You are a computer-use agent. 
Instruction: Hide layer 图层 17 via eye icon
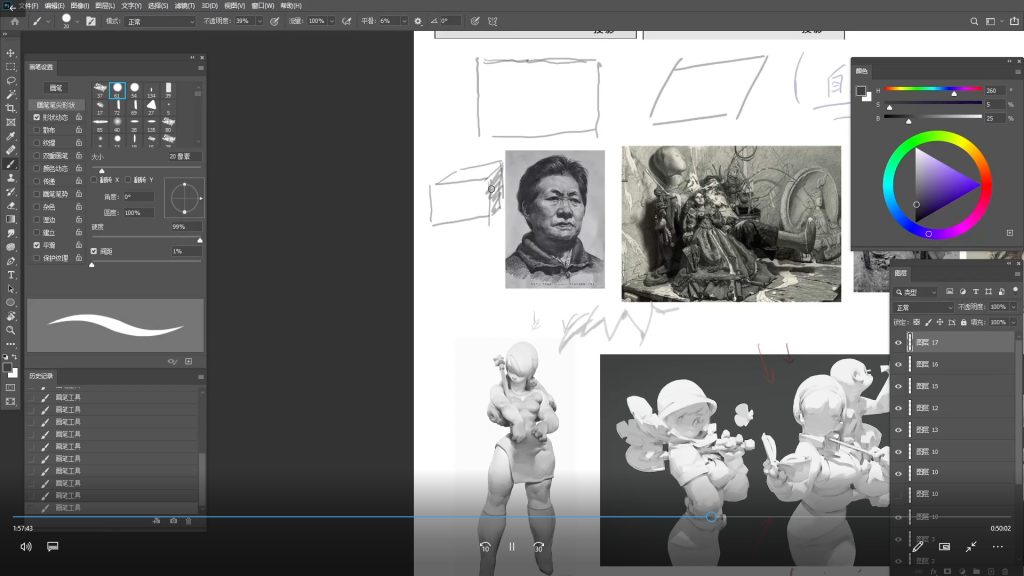898,342
